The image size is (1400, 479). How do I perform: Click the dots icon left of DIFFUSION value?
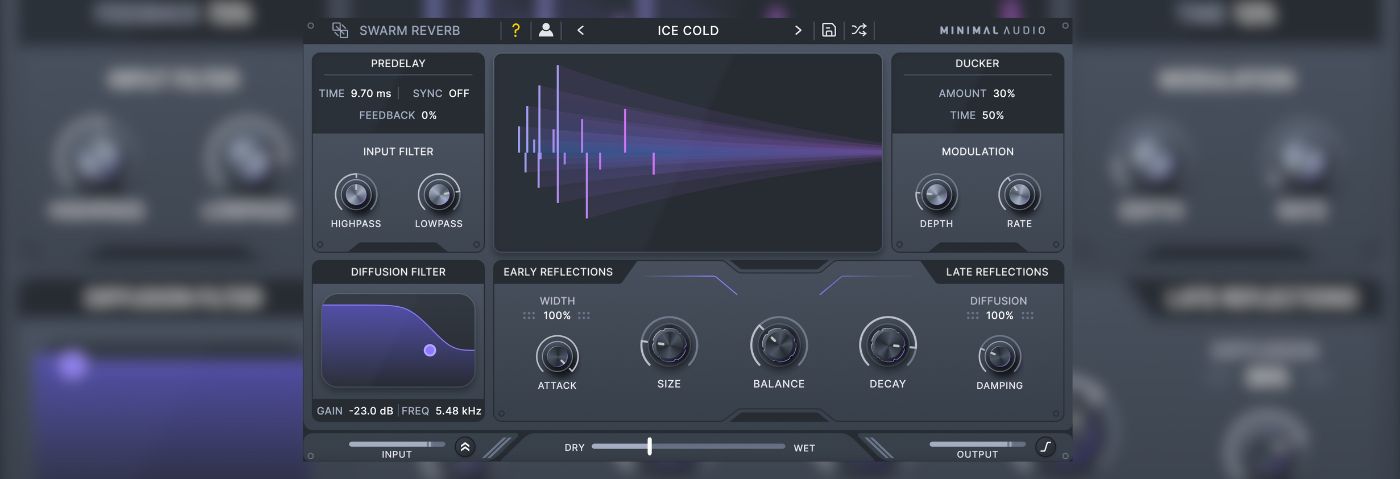coord(973,316)
